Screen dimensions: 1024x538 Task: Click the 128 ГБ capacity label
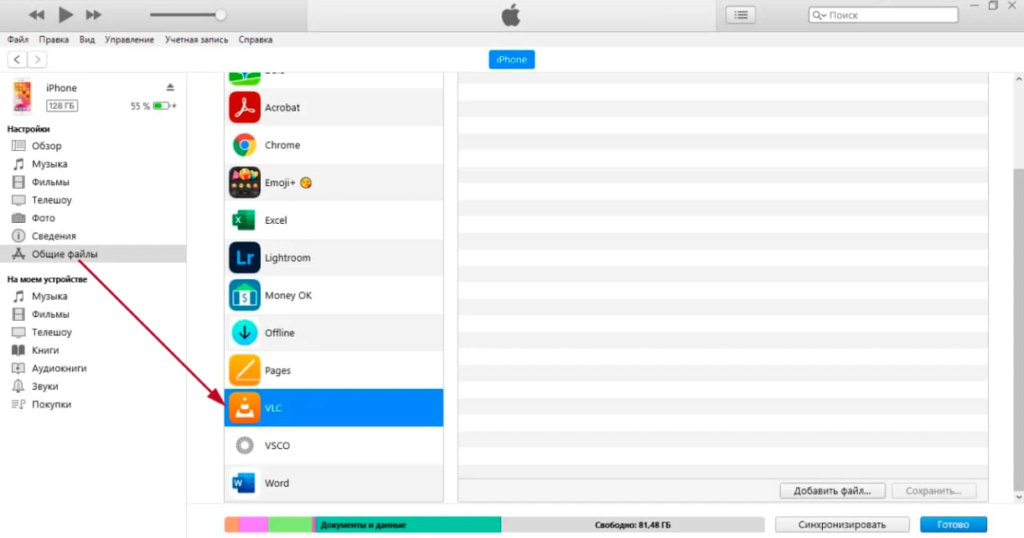(x=61, y=106)
